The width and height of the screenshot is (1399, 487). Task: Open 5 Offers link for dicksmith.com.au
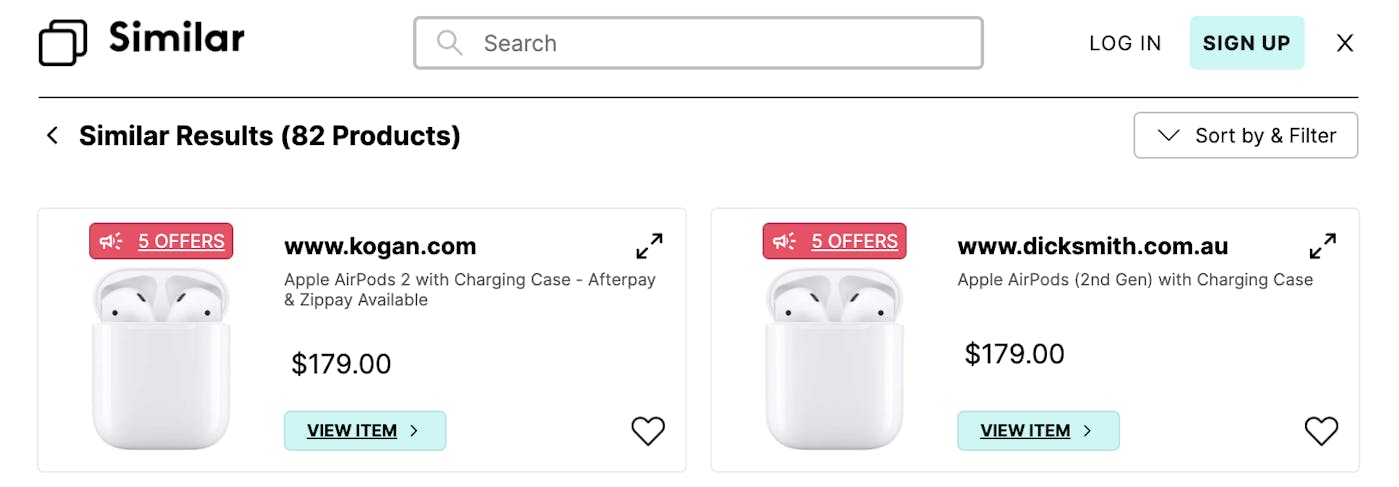(x=854, y=241)
